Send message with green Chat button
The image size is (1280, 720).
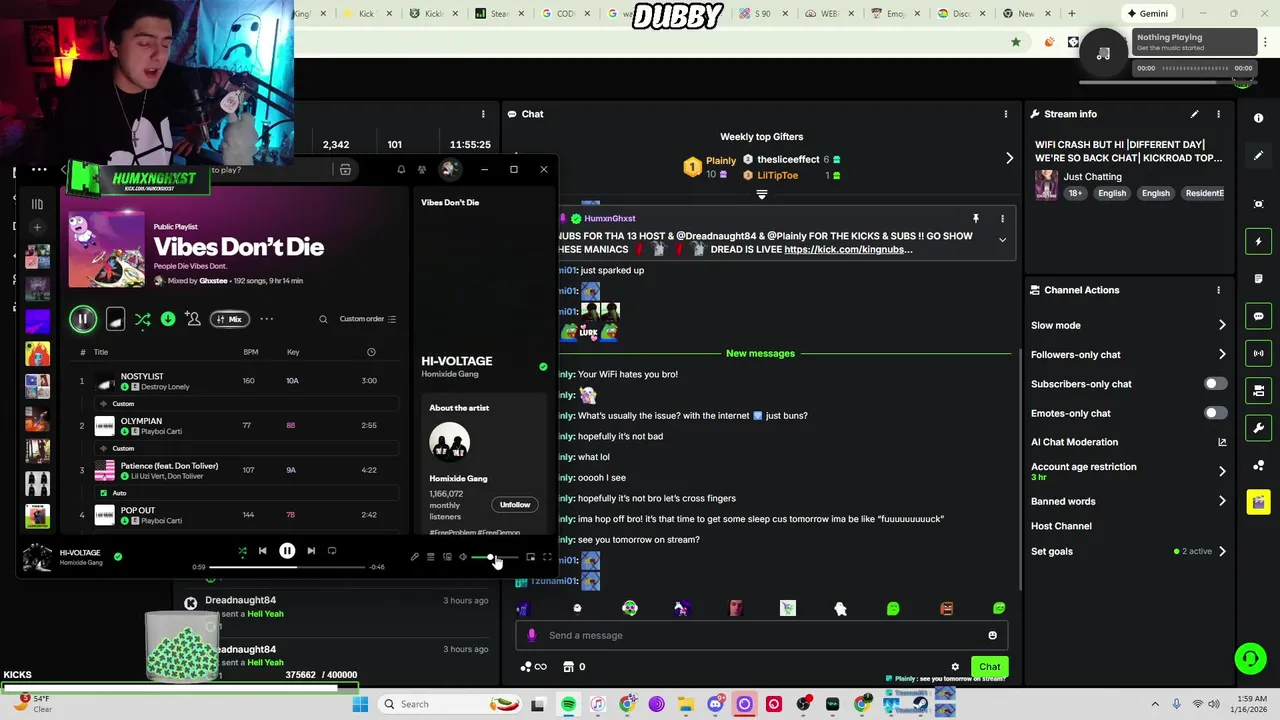pos(989,667)
